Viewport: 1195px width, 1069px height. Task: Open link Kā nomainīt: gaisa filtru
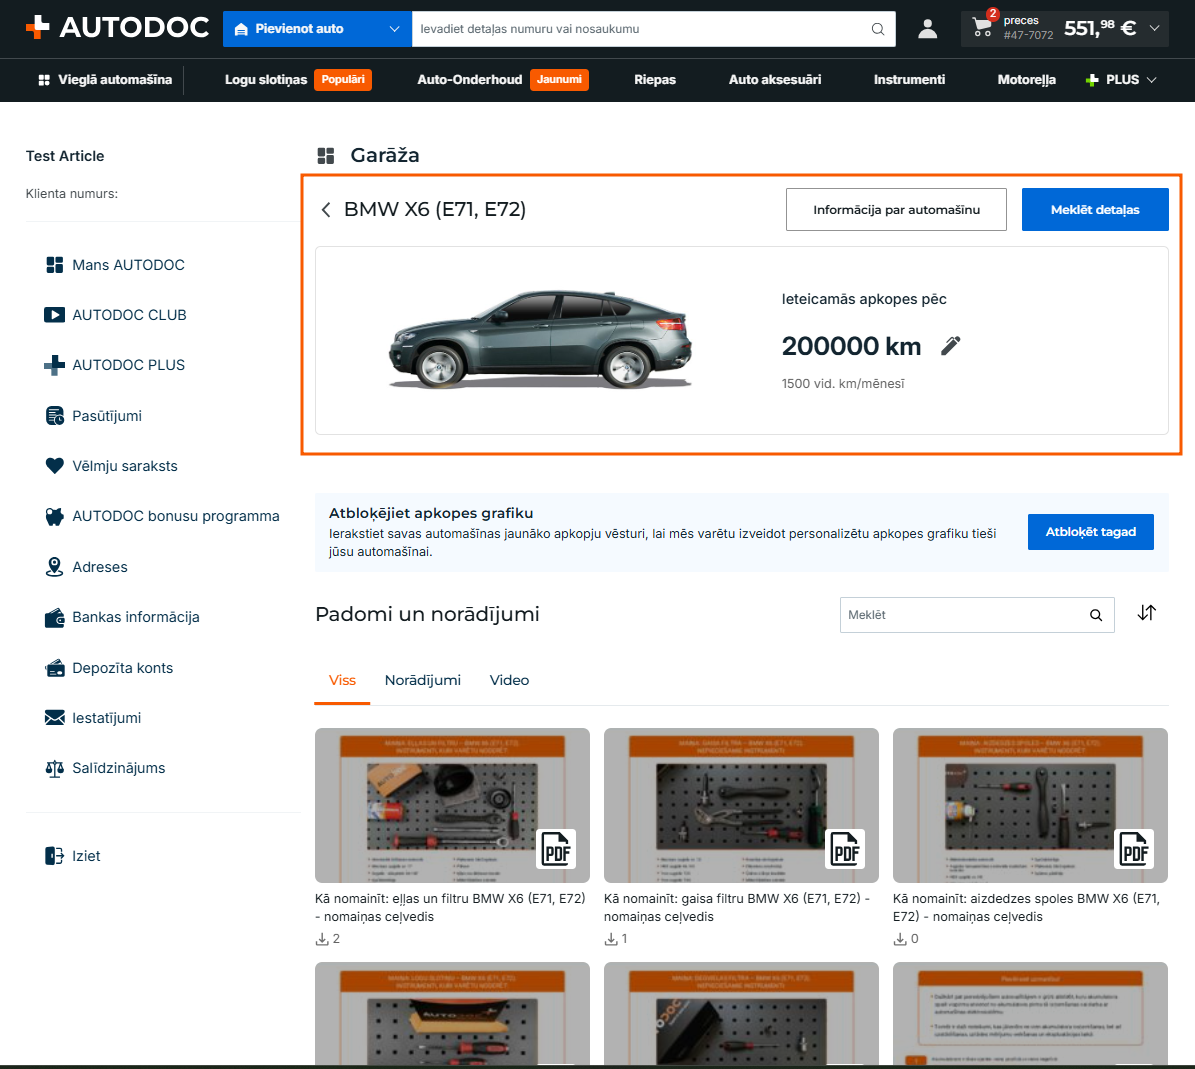(x=737, y=907)
